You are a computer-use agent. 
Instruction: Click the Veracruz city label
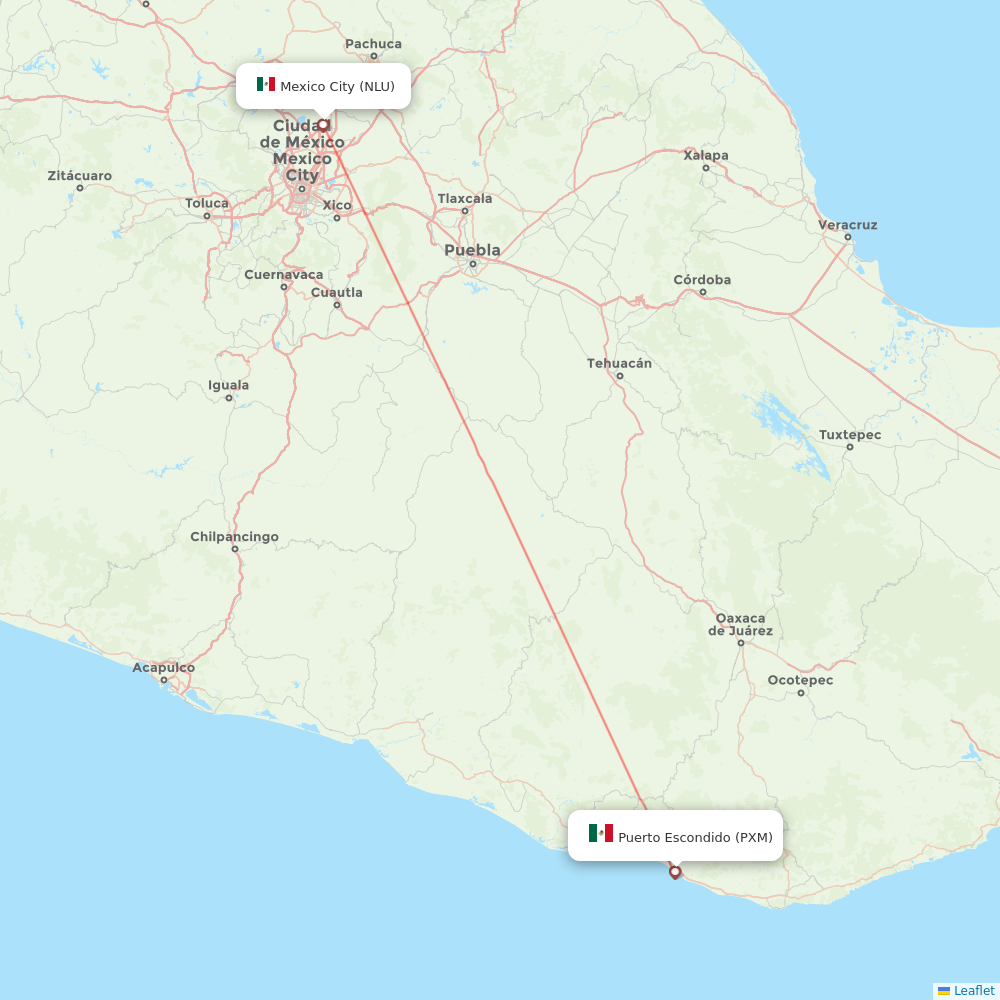click(x=847, y=226)
